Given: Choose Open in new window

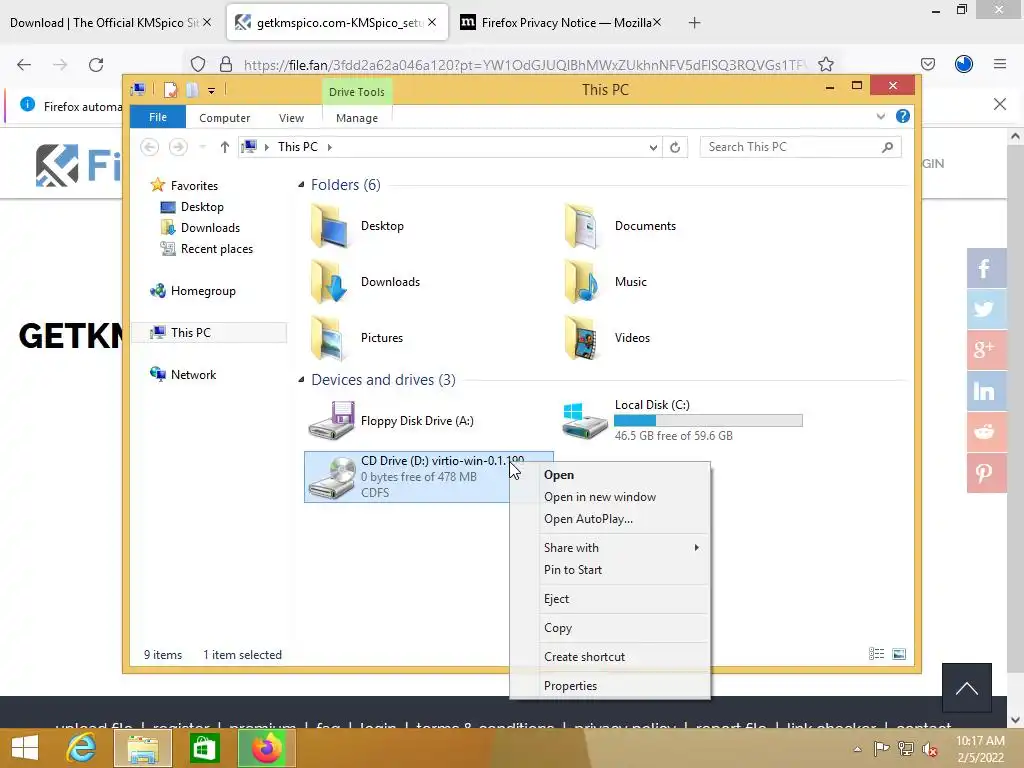Looking at the screenshot, I should tap(600, 497).
